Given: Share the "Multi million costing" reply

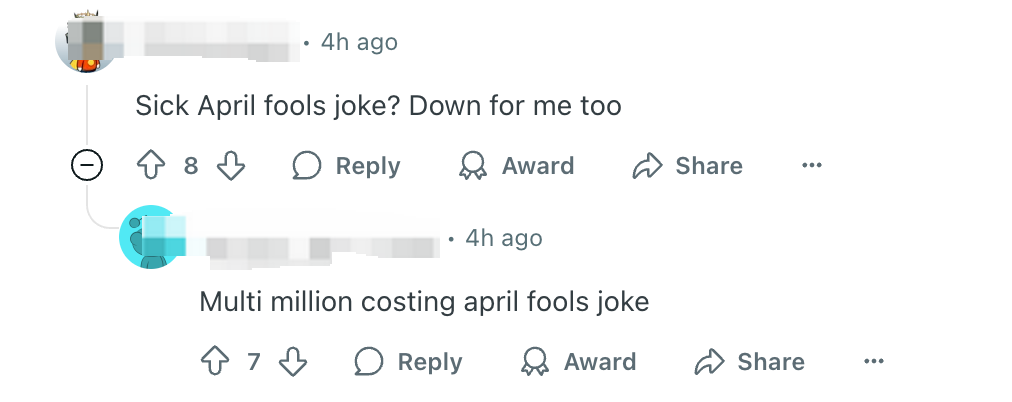Looking at the screenshot, I should [750, 362].
